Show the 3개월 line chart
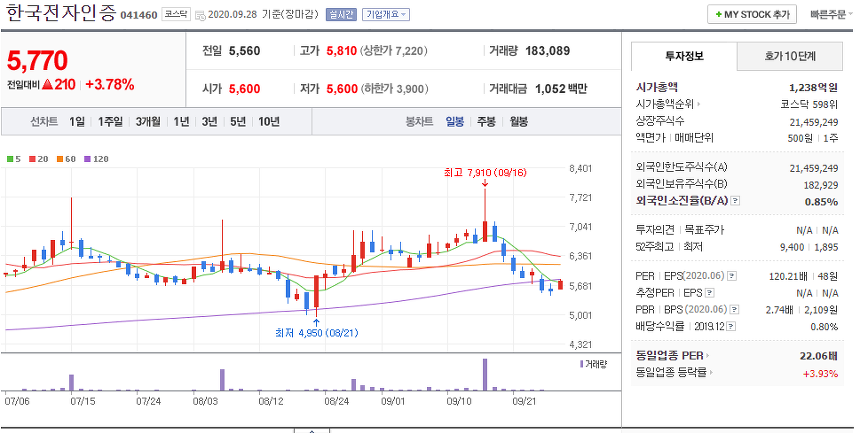 click(148, 121)
